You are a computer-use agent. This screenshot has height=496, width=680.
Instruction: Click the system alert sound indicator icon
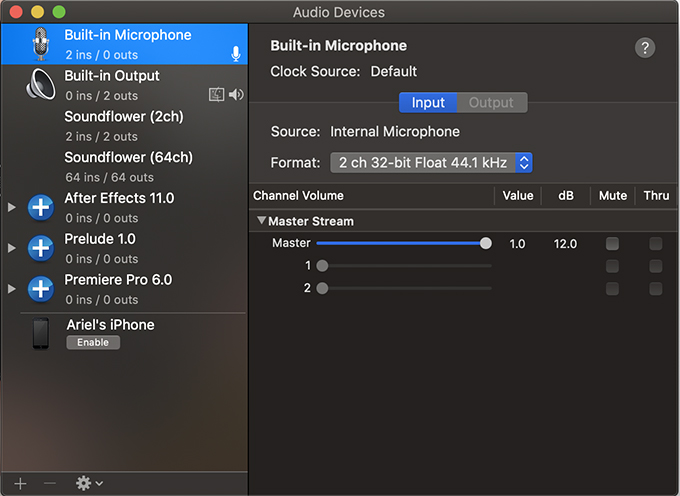coord(216,95)
